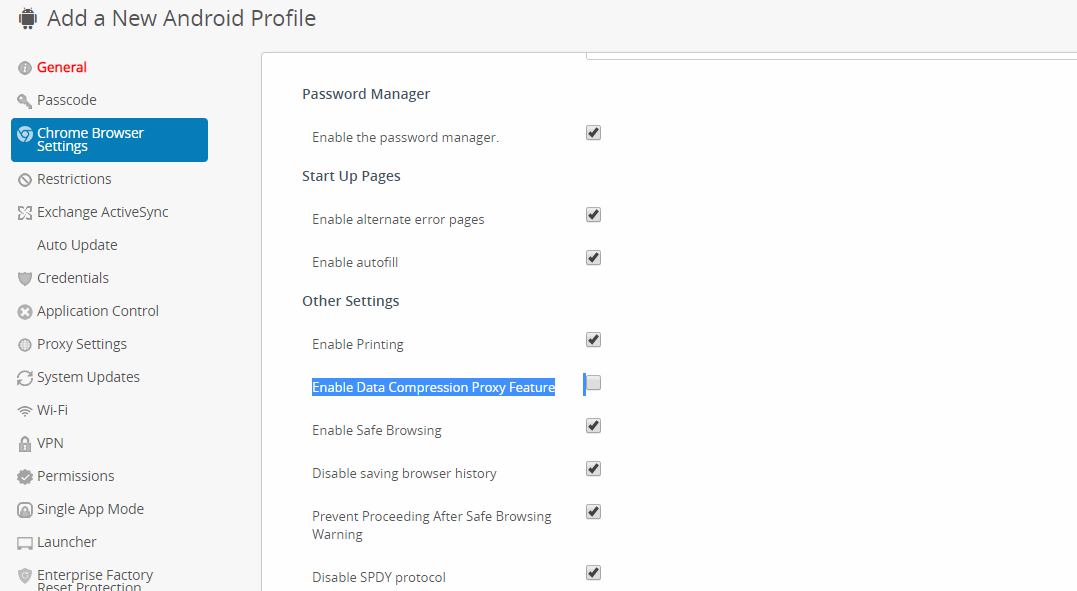Uncheck Enable autofill
The image size is (1077, 591).
[593, 257]
